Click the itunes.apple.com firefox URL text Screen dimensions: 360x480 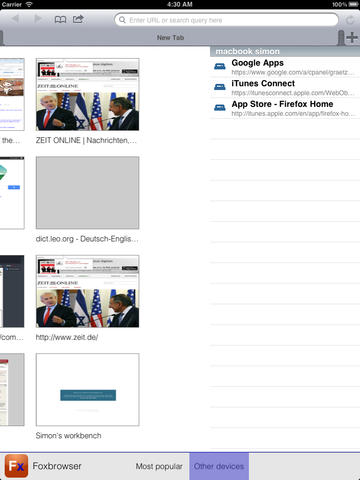[x=293, y=114]
